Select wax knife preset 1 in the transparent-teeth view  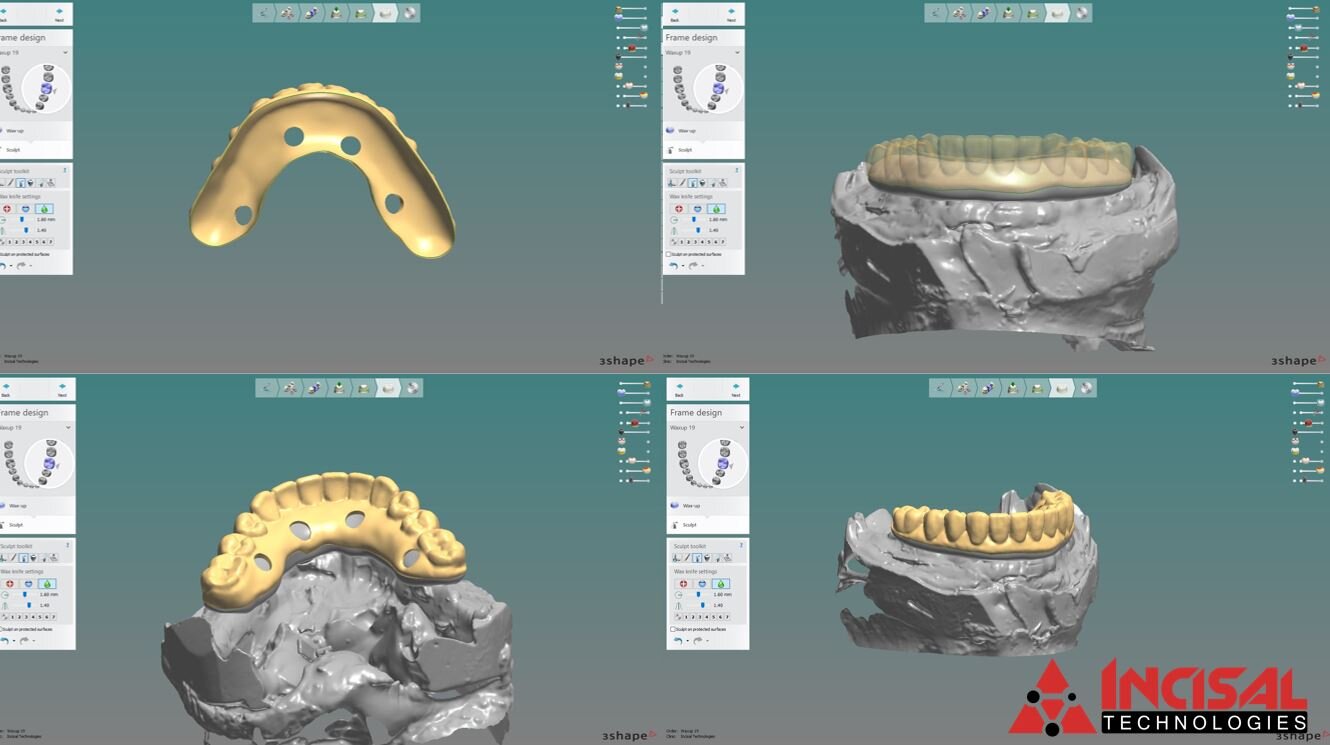pos(682,242)
